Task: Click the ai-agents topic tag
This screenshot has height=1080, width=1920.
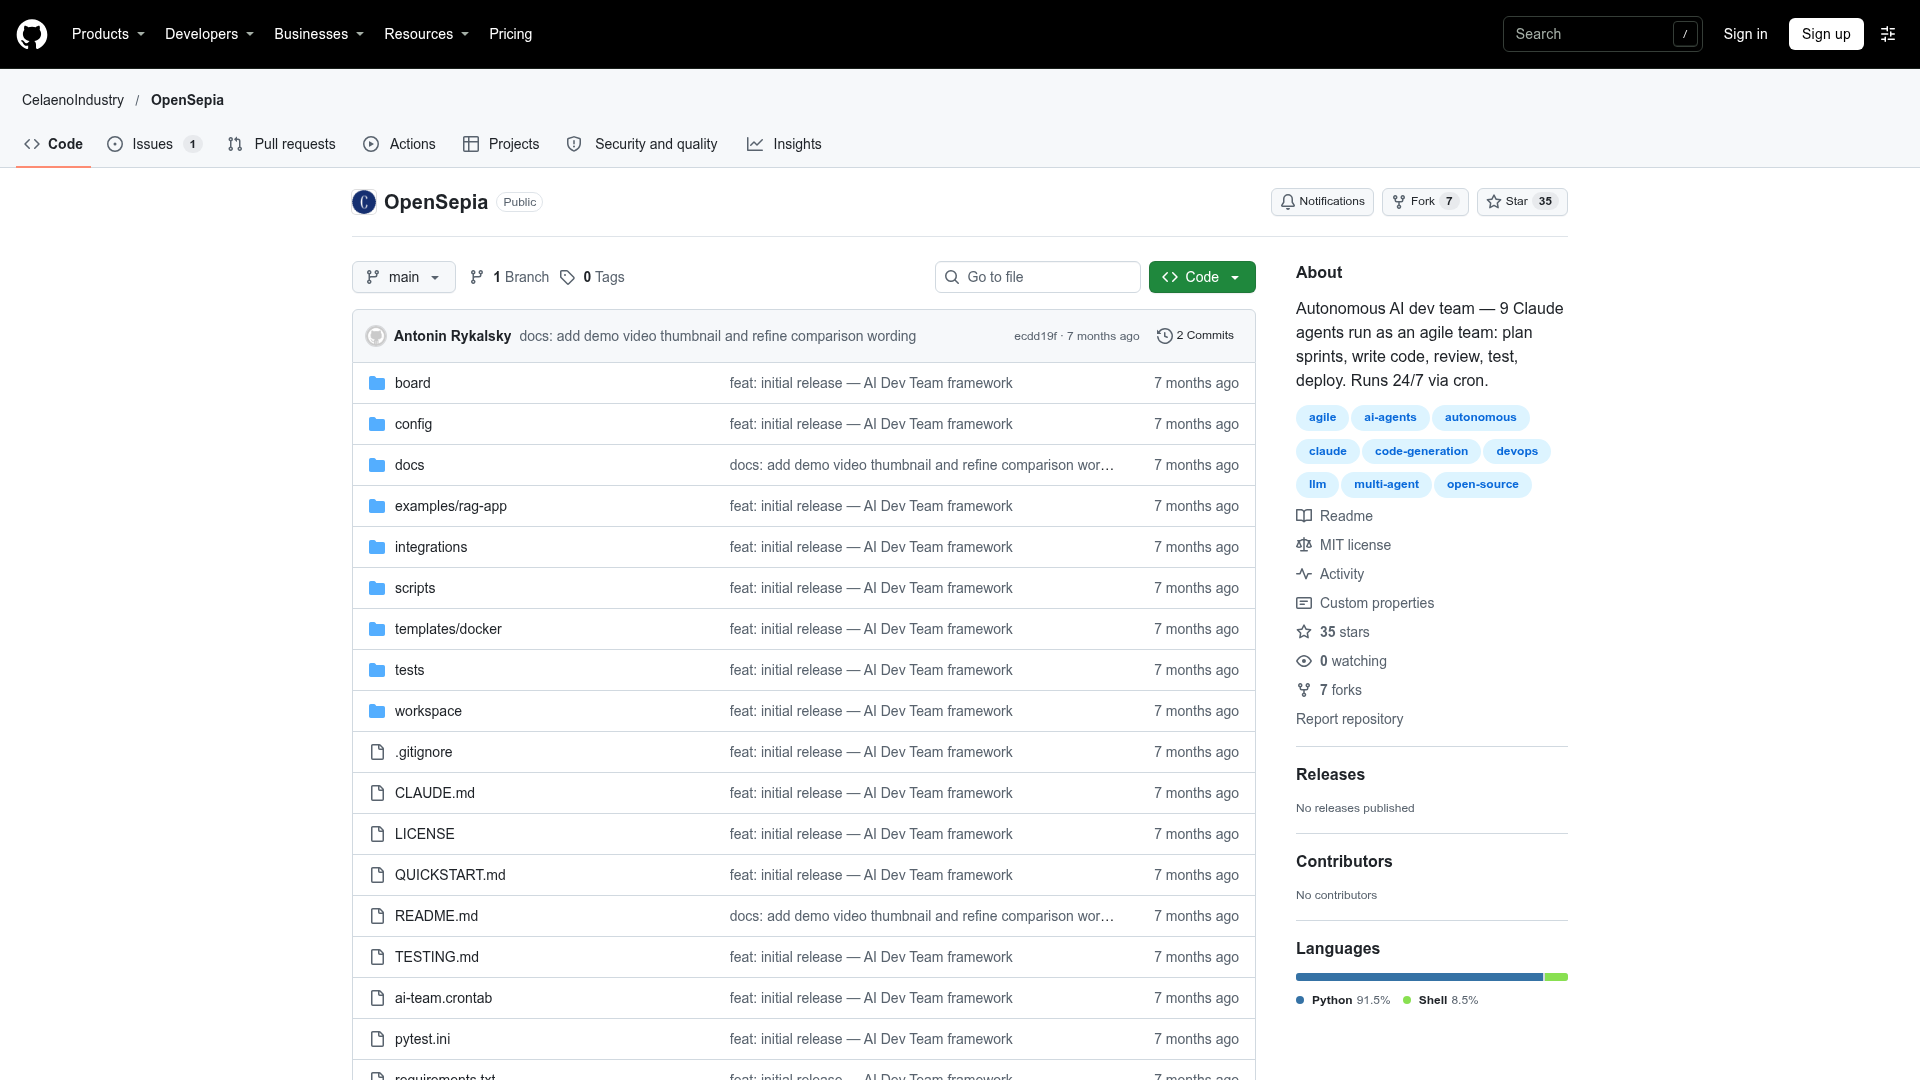Action: pos(1390,418)
